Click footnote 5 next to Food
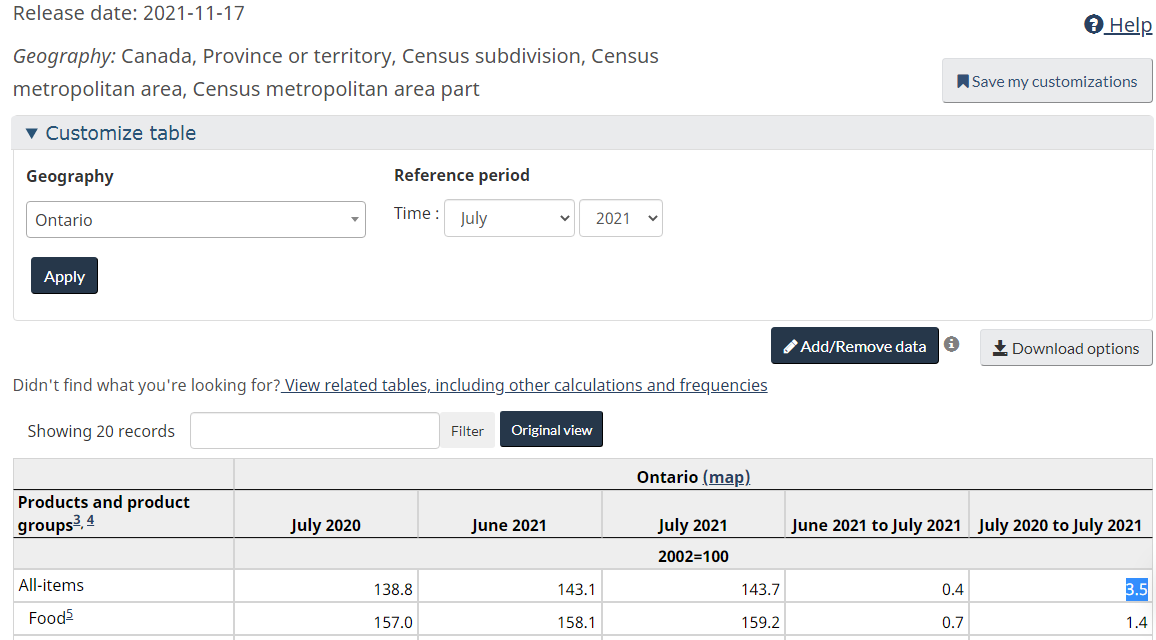This screenshot has height=640, width=1156. pos(69,615)
